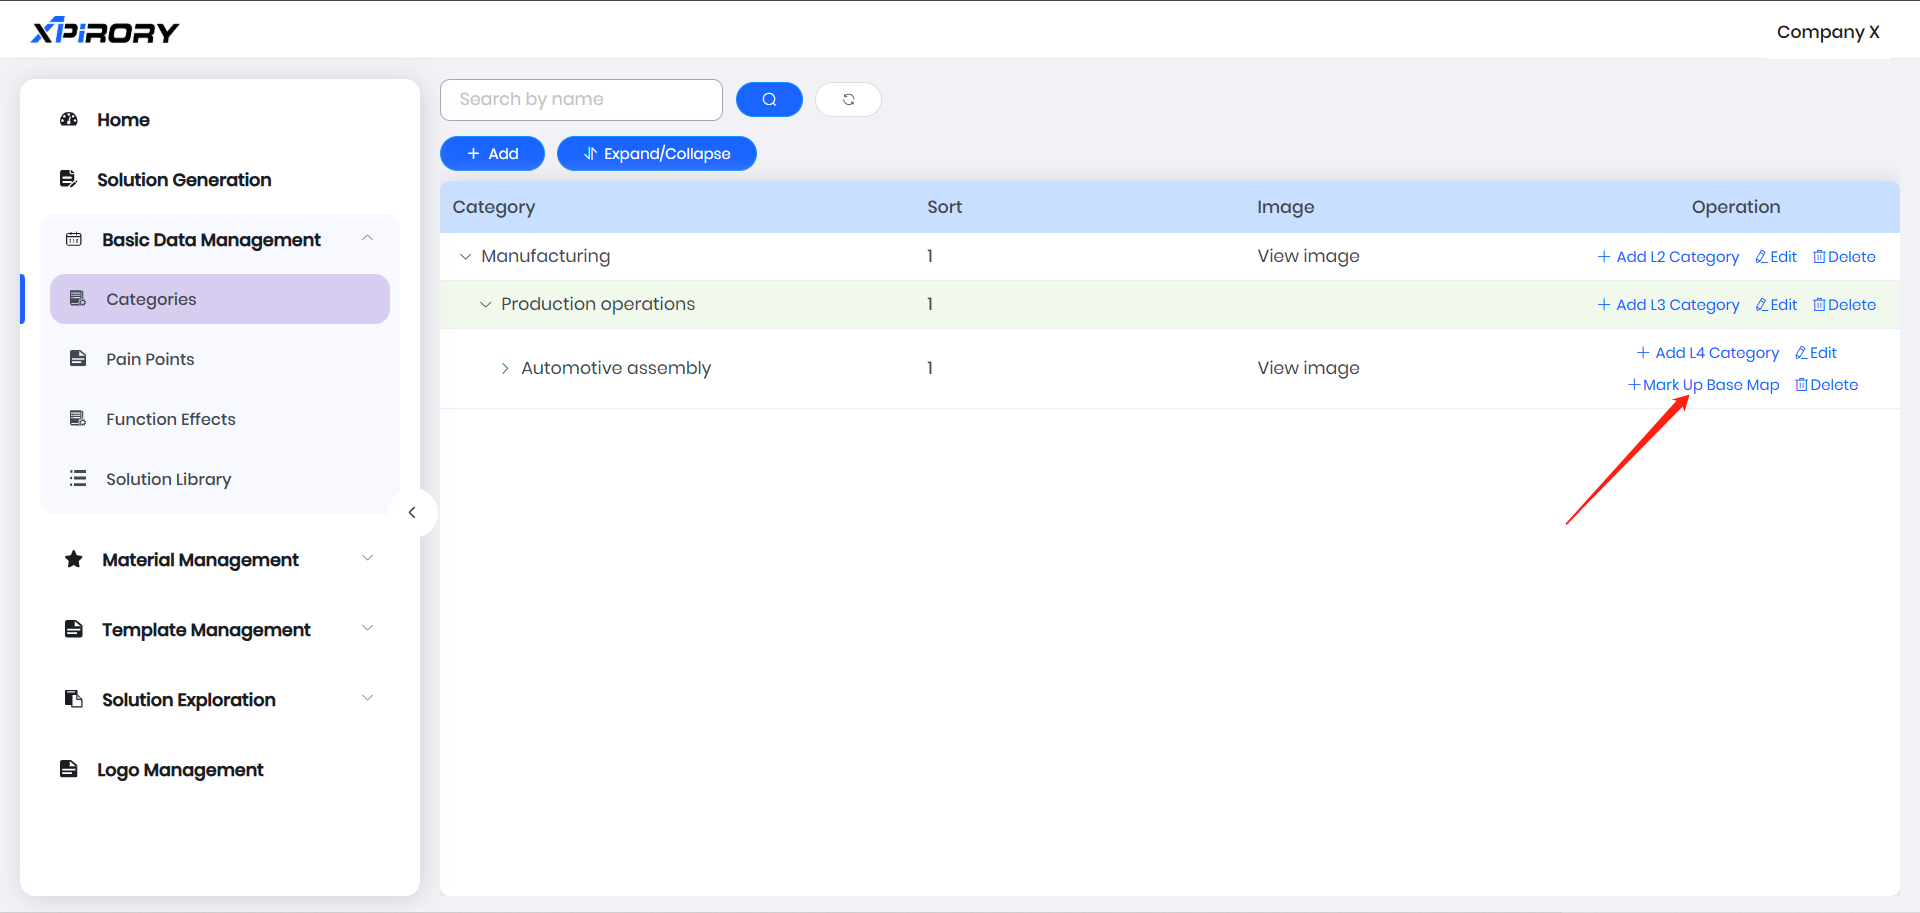Screen dimensions: 1920x913
Task: Edit the Automotive assembly category
Action: click(x=1815, y=353)
